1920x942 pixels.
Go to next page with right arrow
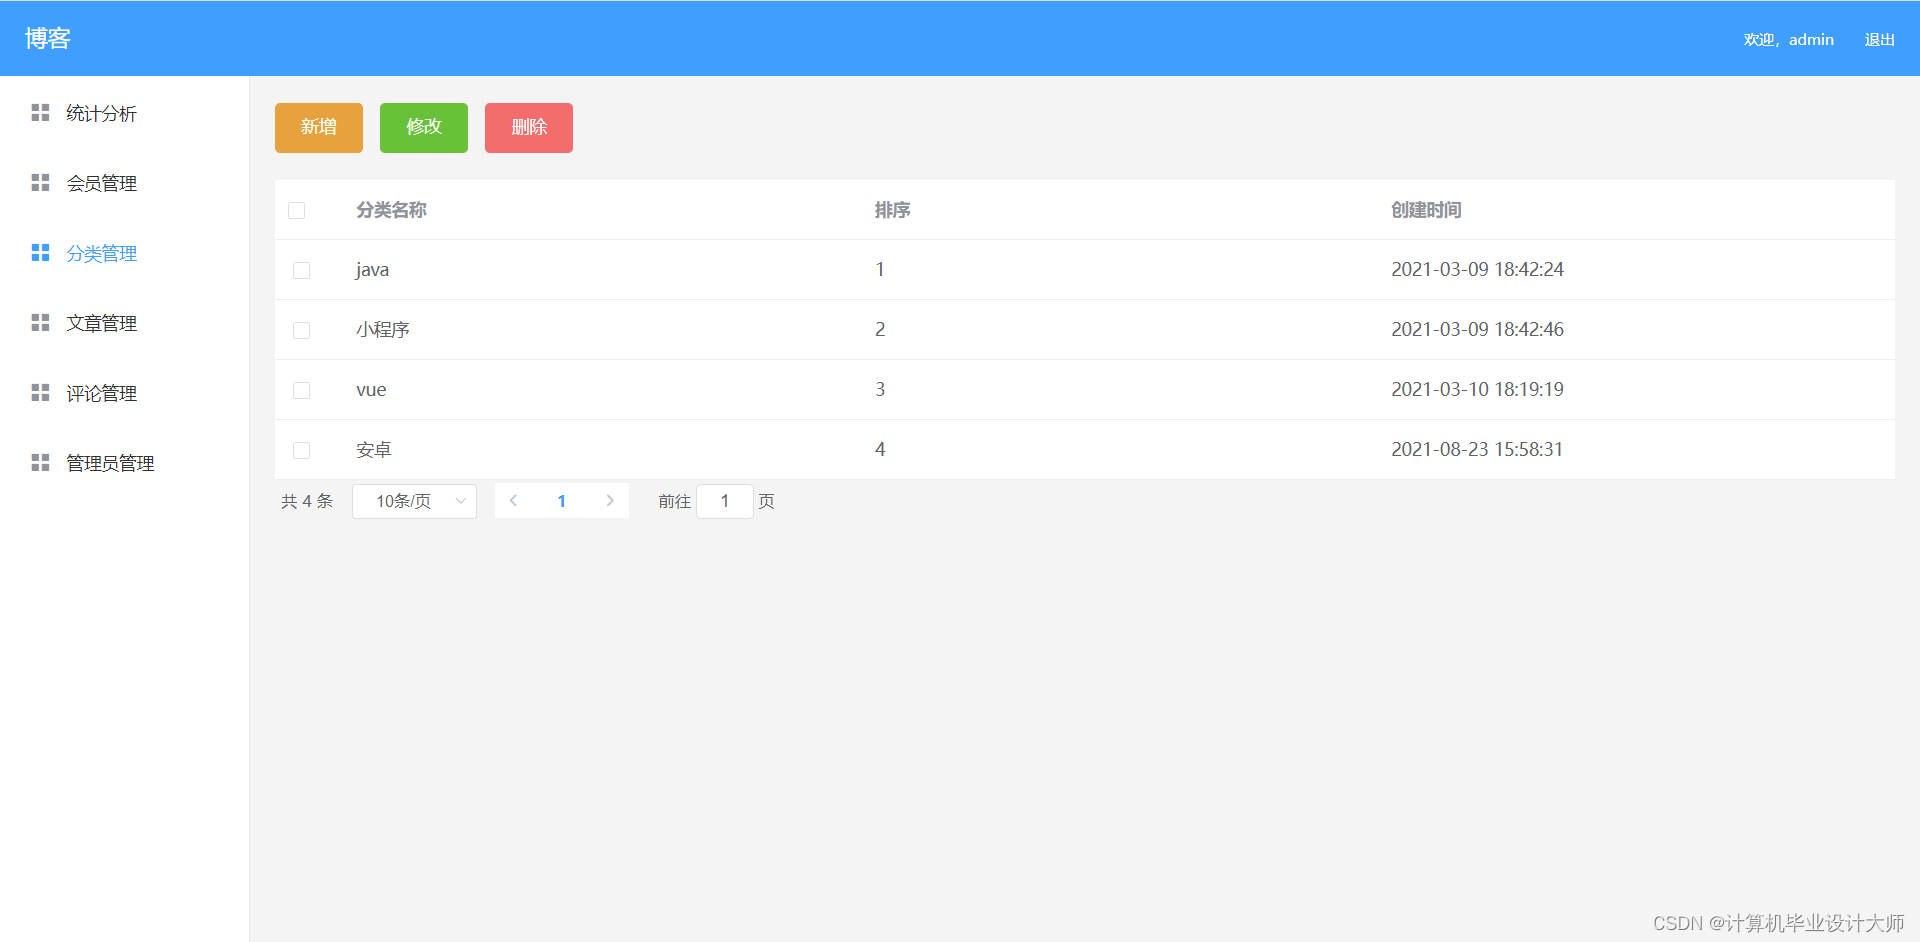(610, 501)
